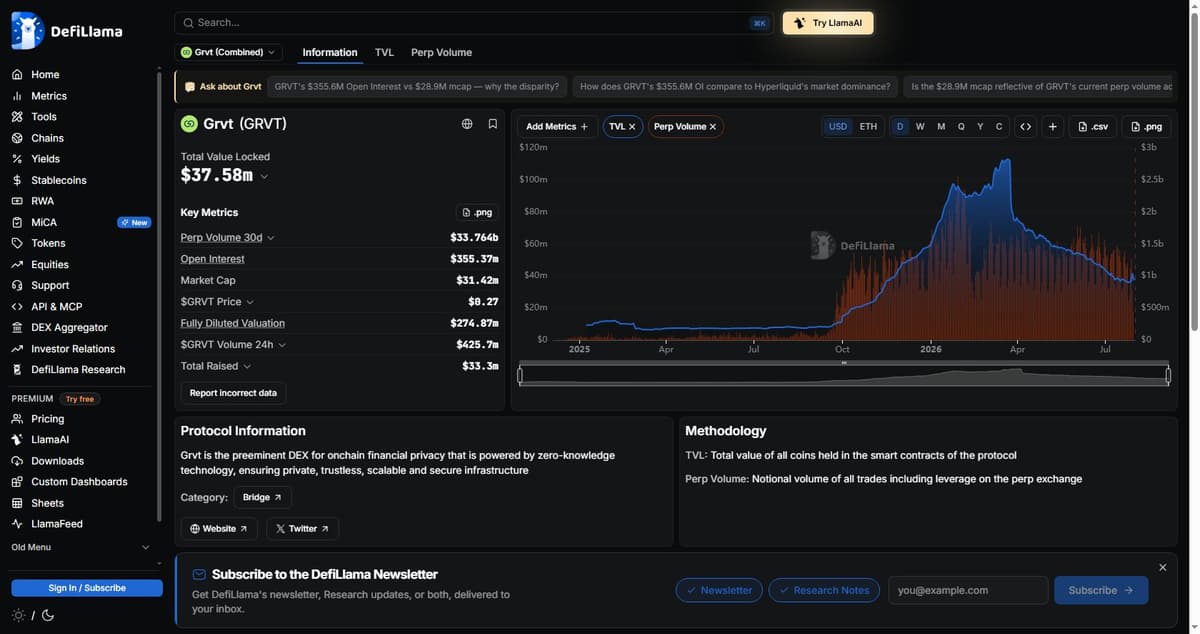Switch chart denomination to ETH
The image size is (1200, 634).
click(868, 127)
